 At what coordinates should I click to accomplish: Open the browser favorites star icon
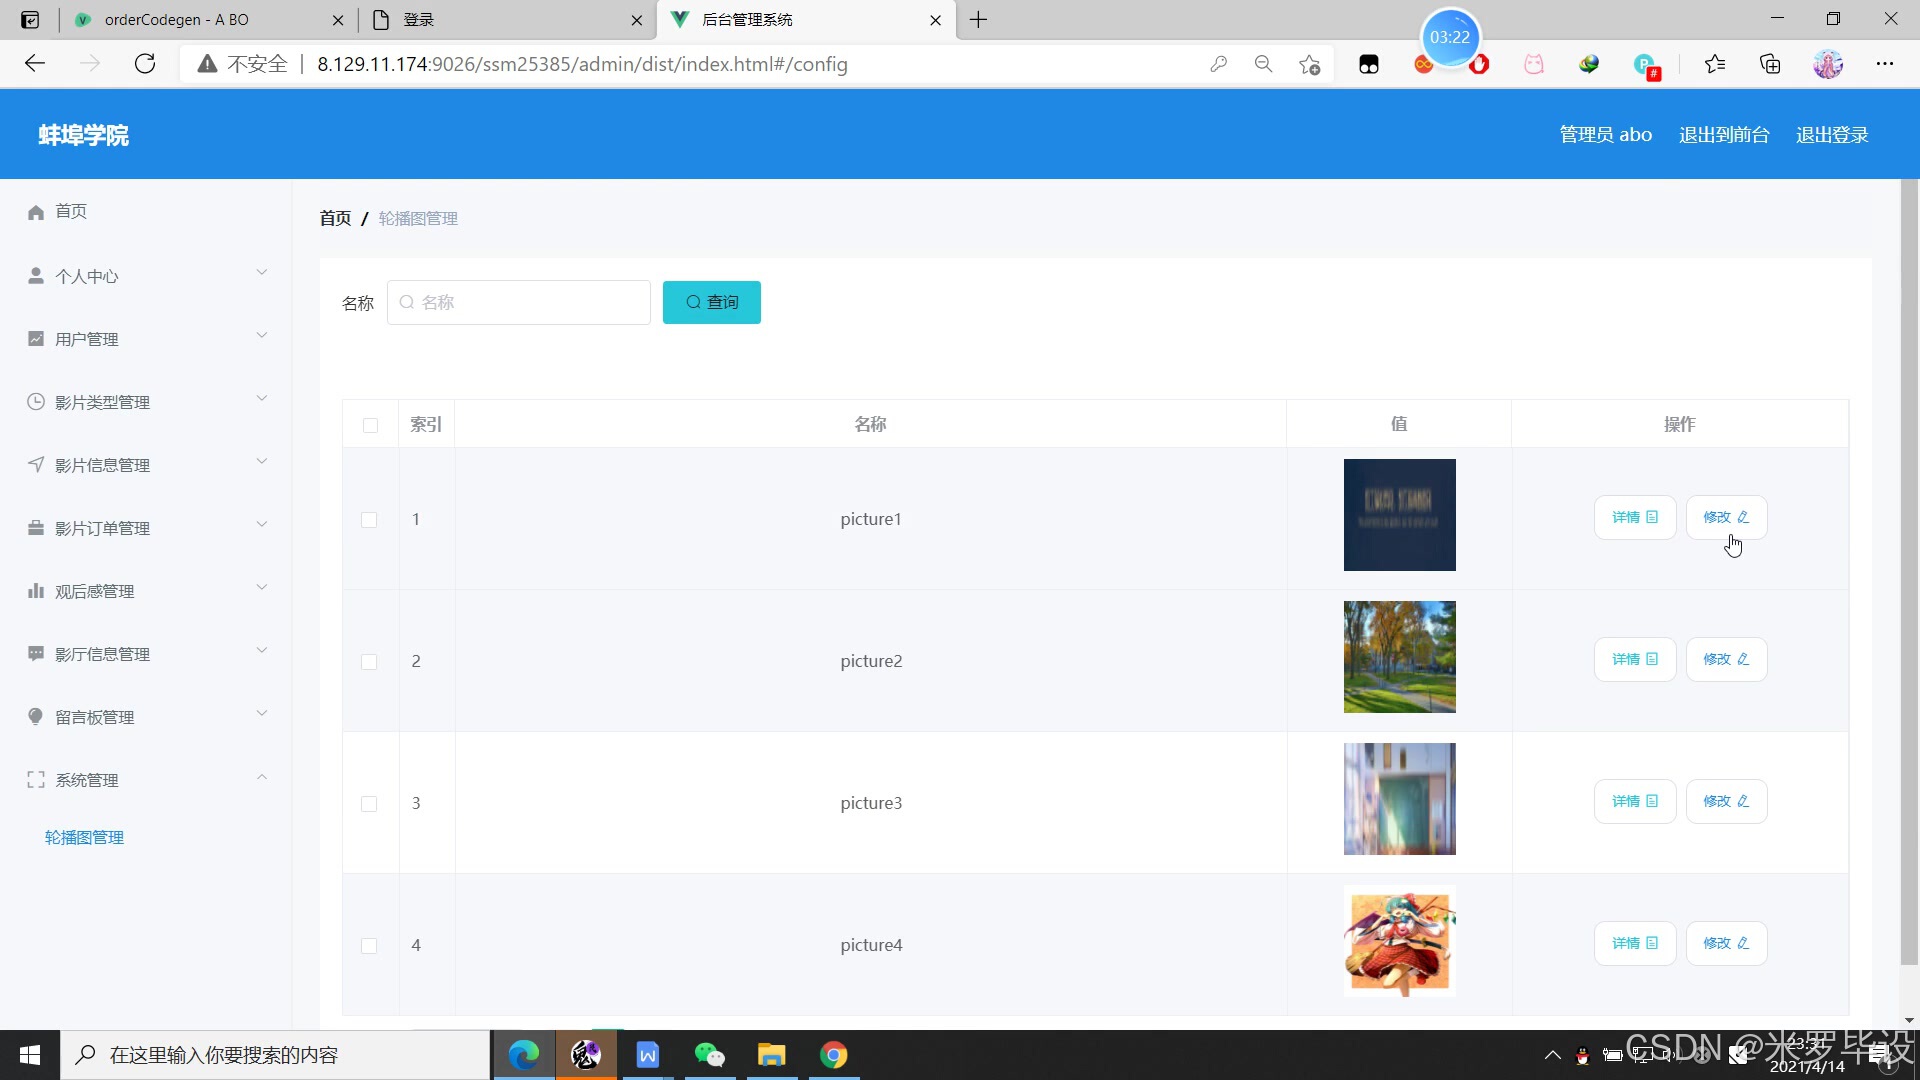1714,64
